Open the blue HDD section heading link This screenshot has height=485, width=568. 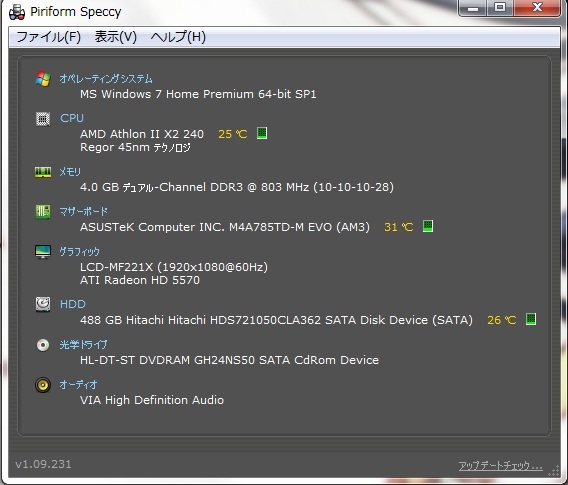[72, 304]
